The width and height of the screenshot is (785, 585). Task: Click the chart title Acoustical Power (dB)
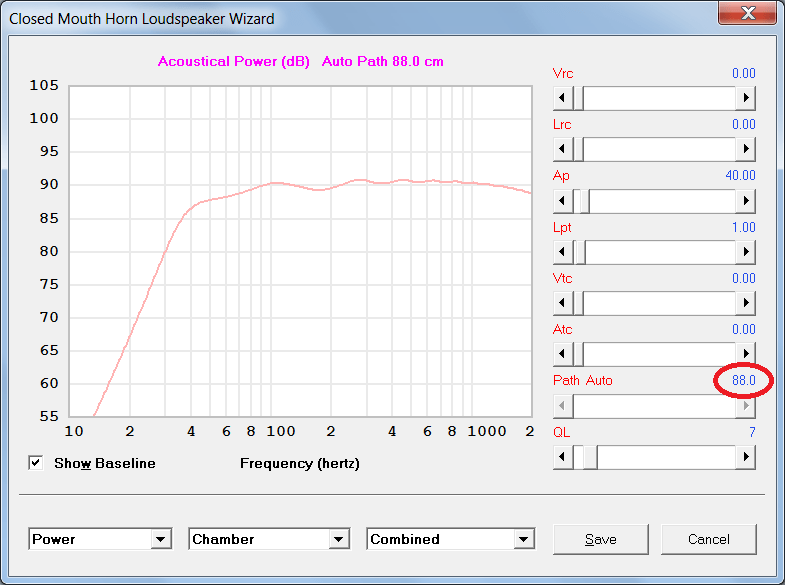234,62
